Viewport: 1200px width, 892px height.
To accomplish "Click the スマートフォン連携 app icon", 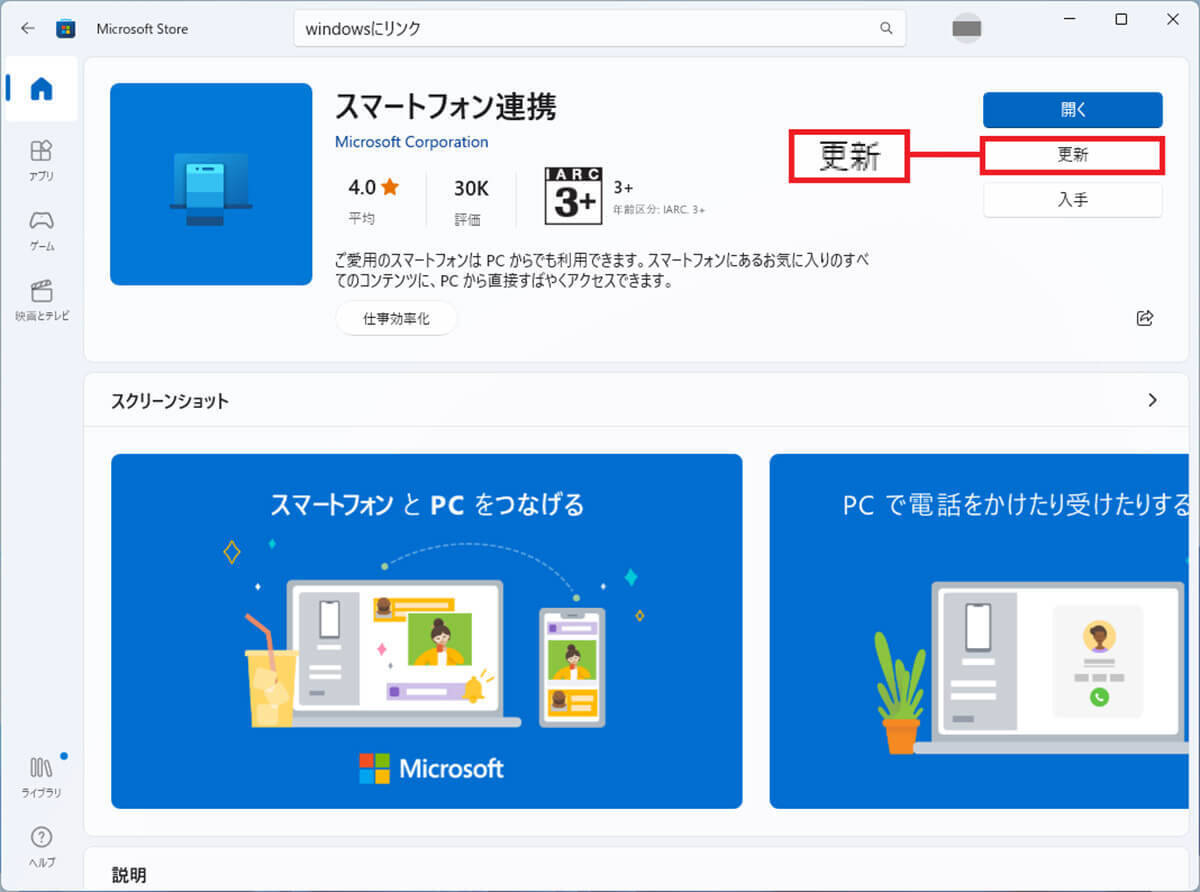I will (211, 184).
